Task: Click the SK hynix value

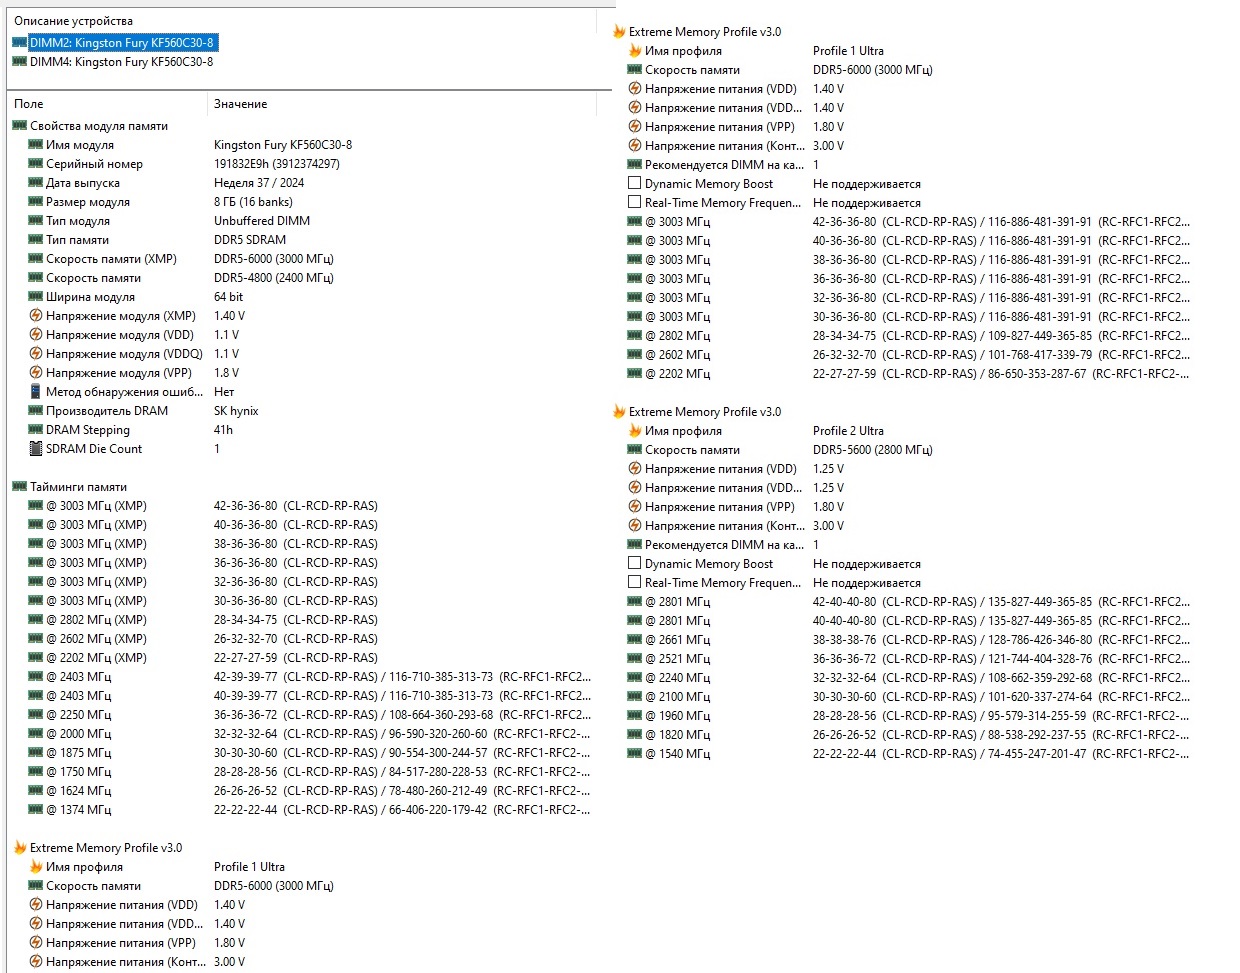Action: pos(236,411)
